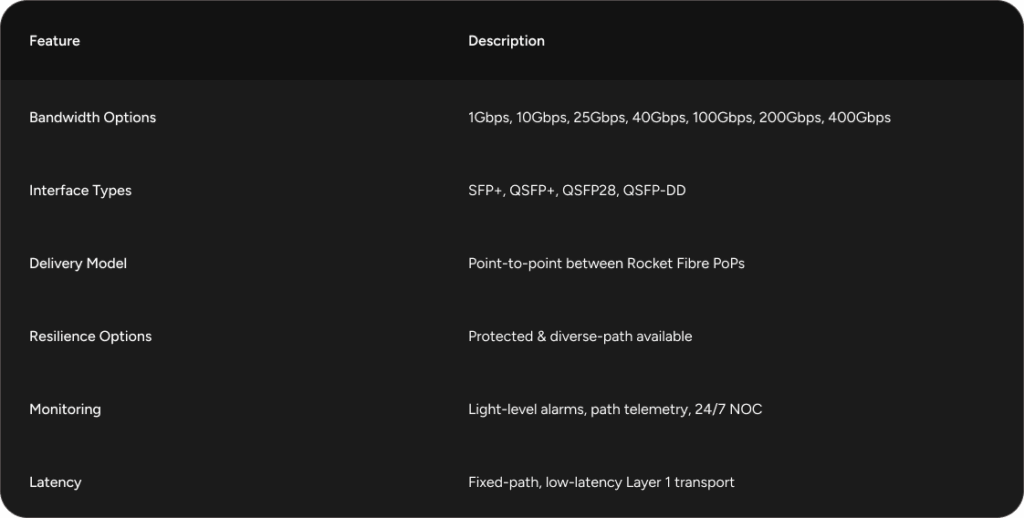Click the Fixed-path low-latency description
The width and height of the screenshot is (1024, 518).
601,482
